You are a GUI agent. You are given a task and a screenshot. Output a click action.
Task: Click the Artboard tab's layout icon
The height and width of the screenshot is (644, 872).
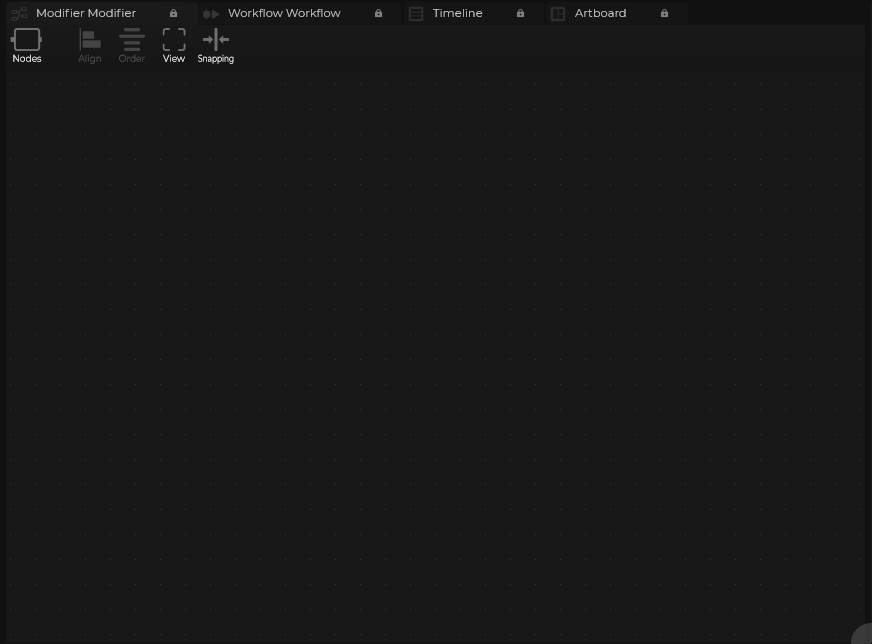coord(558,14)
